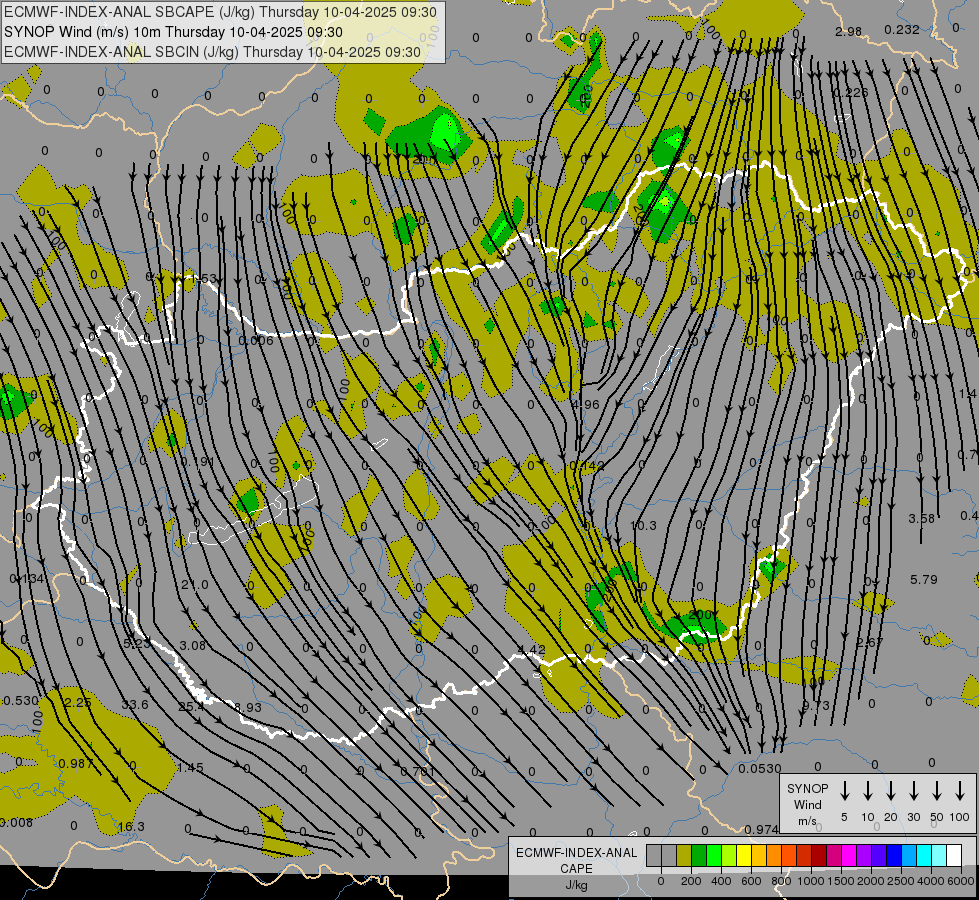Pick the light cyan swatch next to the white one
The image size is (979, 900).
tap(938, 855)
